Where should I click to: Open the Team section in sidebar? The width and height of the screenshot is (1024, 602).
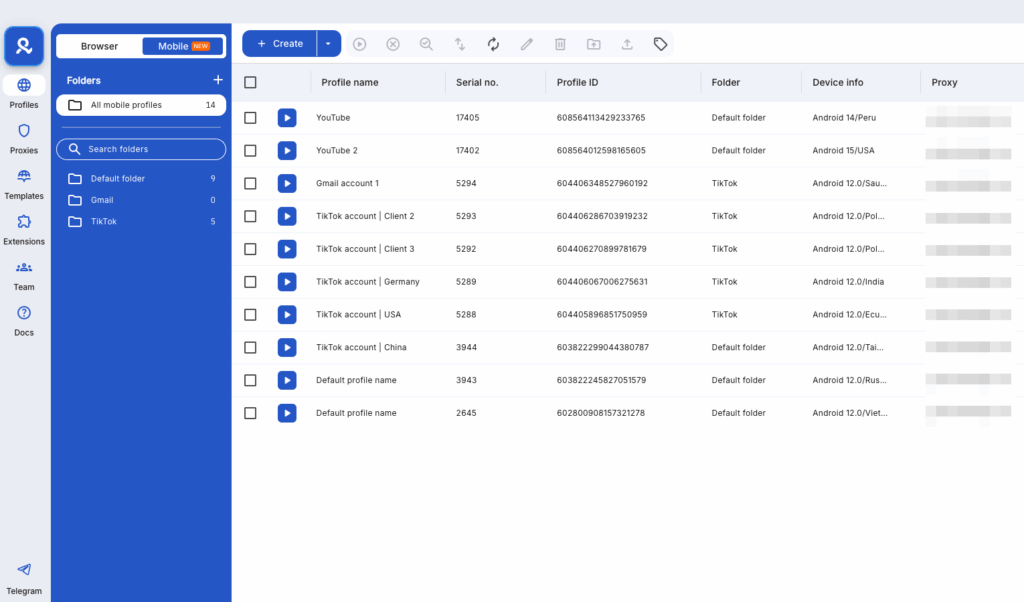[24, 276]
